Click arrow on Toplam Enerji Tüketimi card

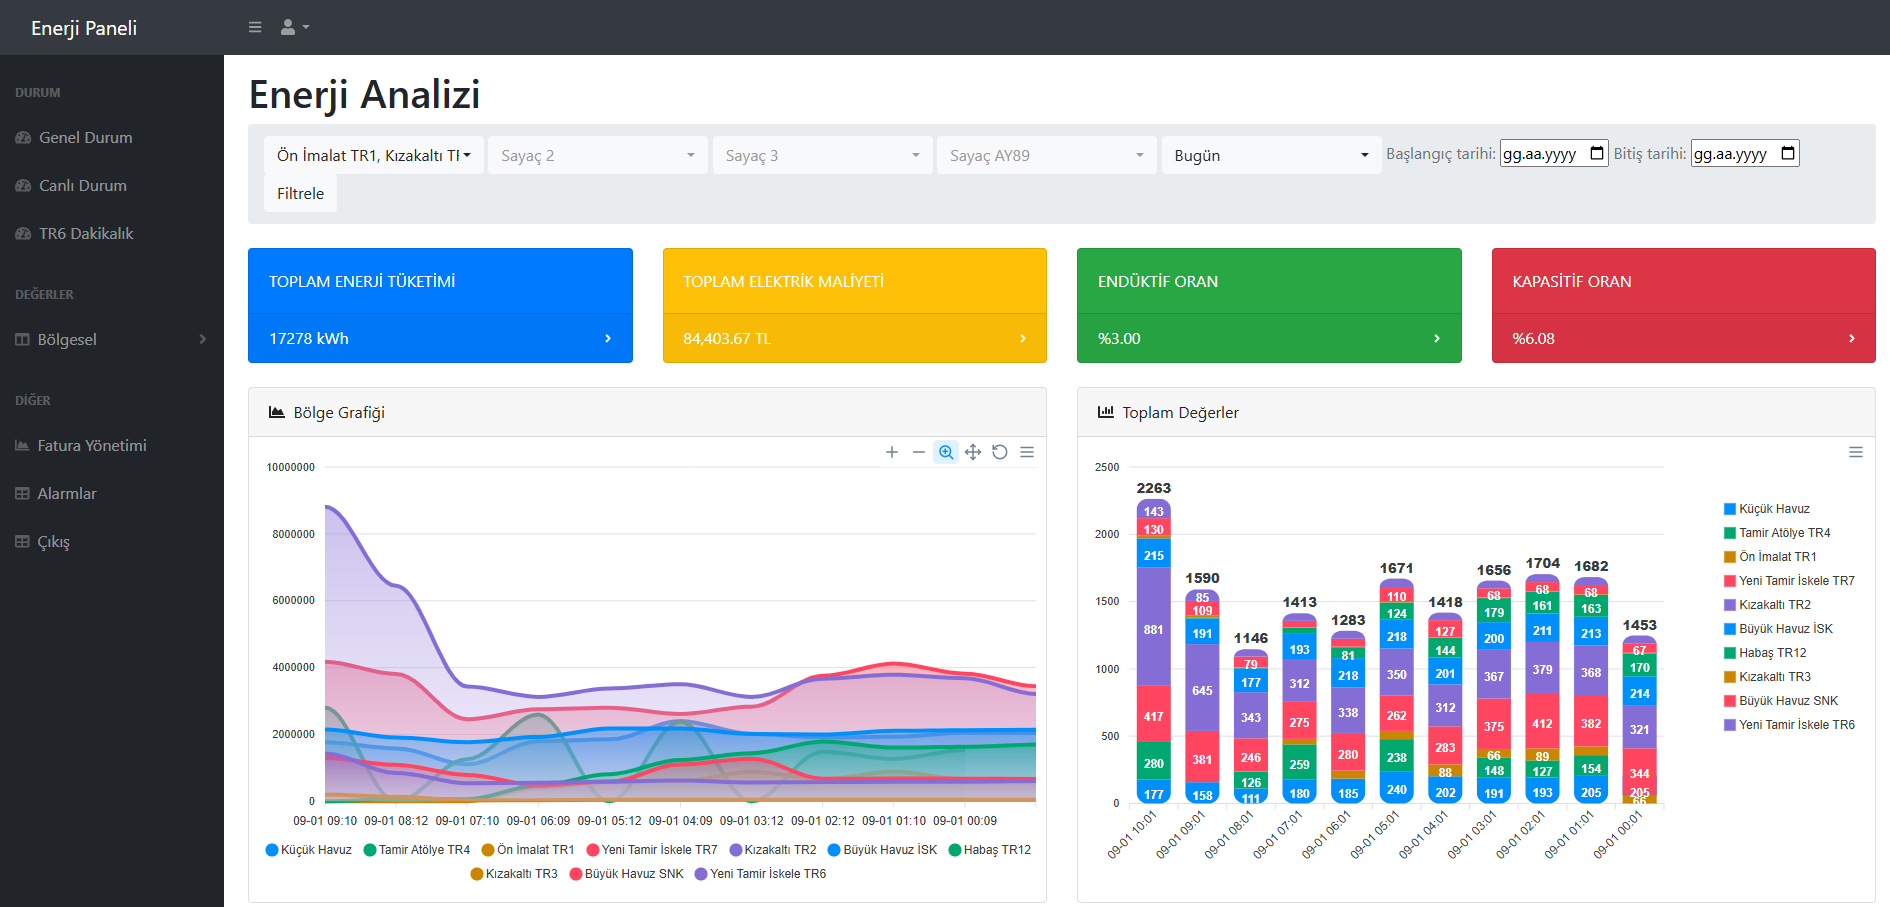click(608, 339)
